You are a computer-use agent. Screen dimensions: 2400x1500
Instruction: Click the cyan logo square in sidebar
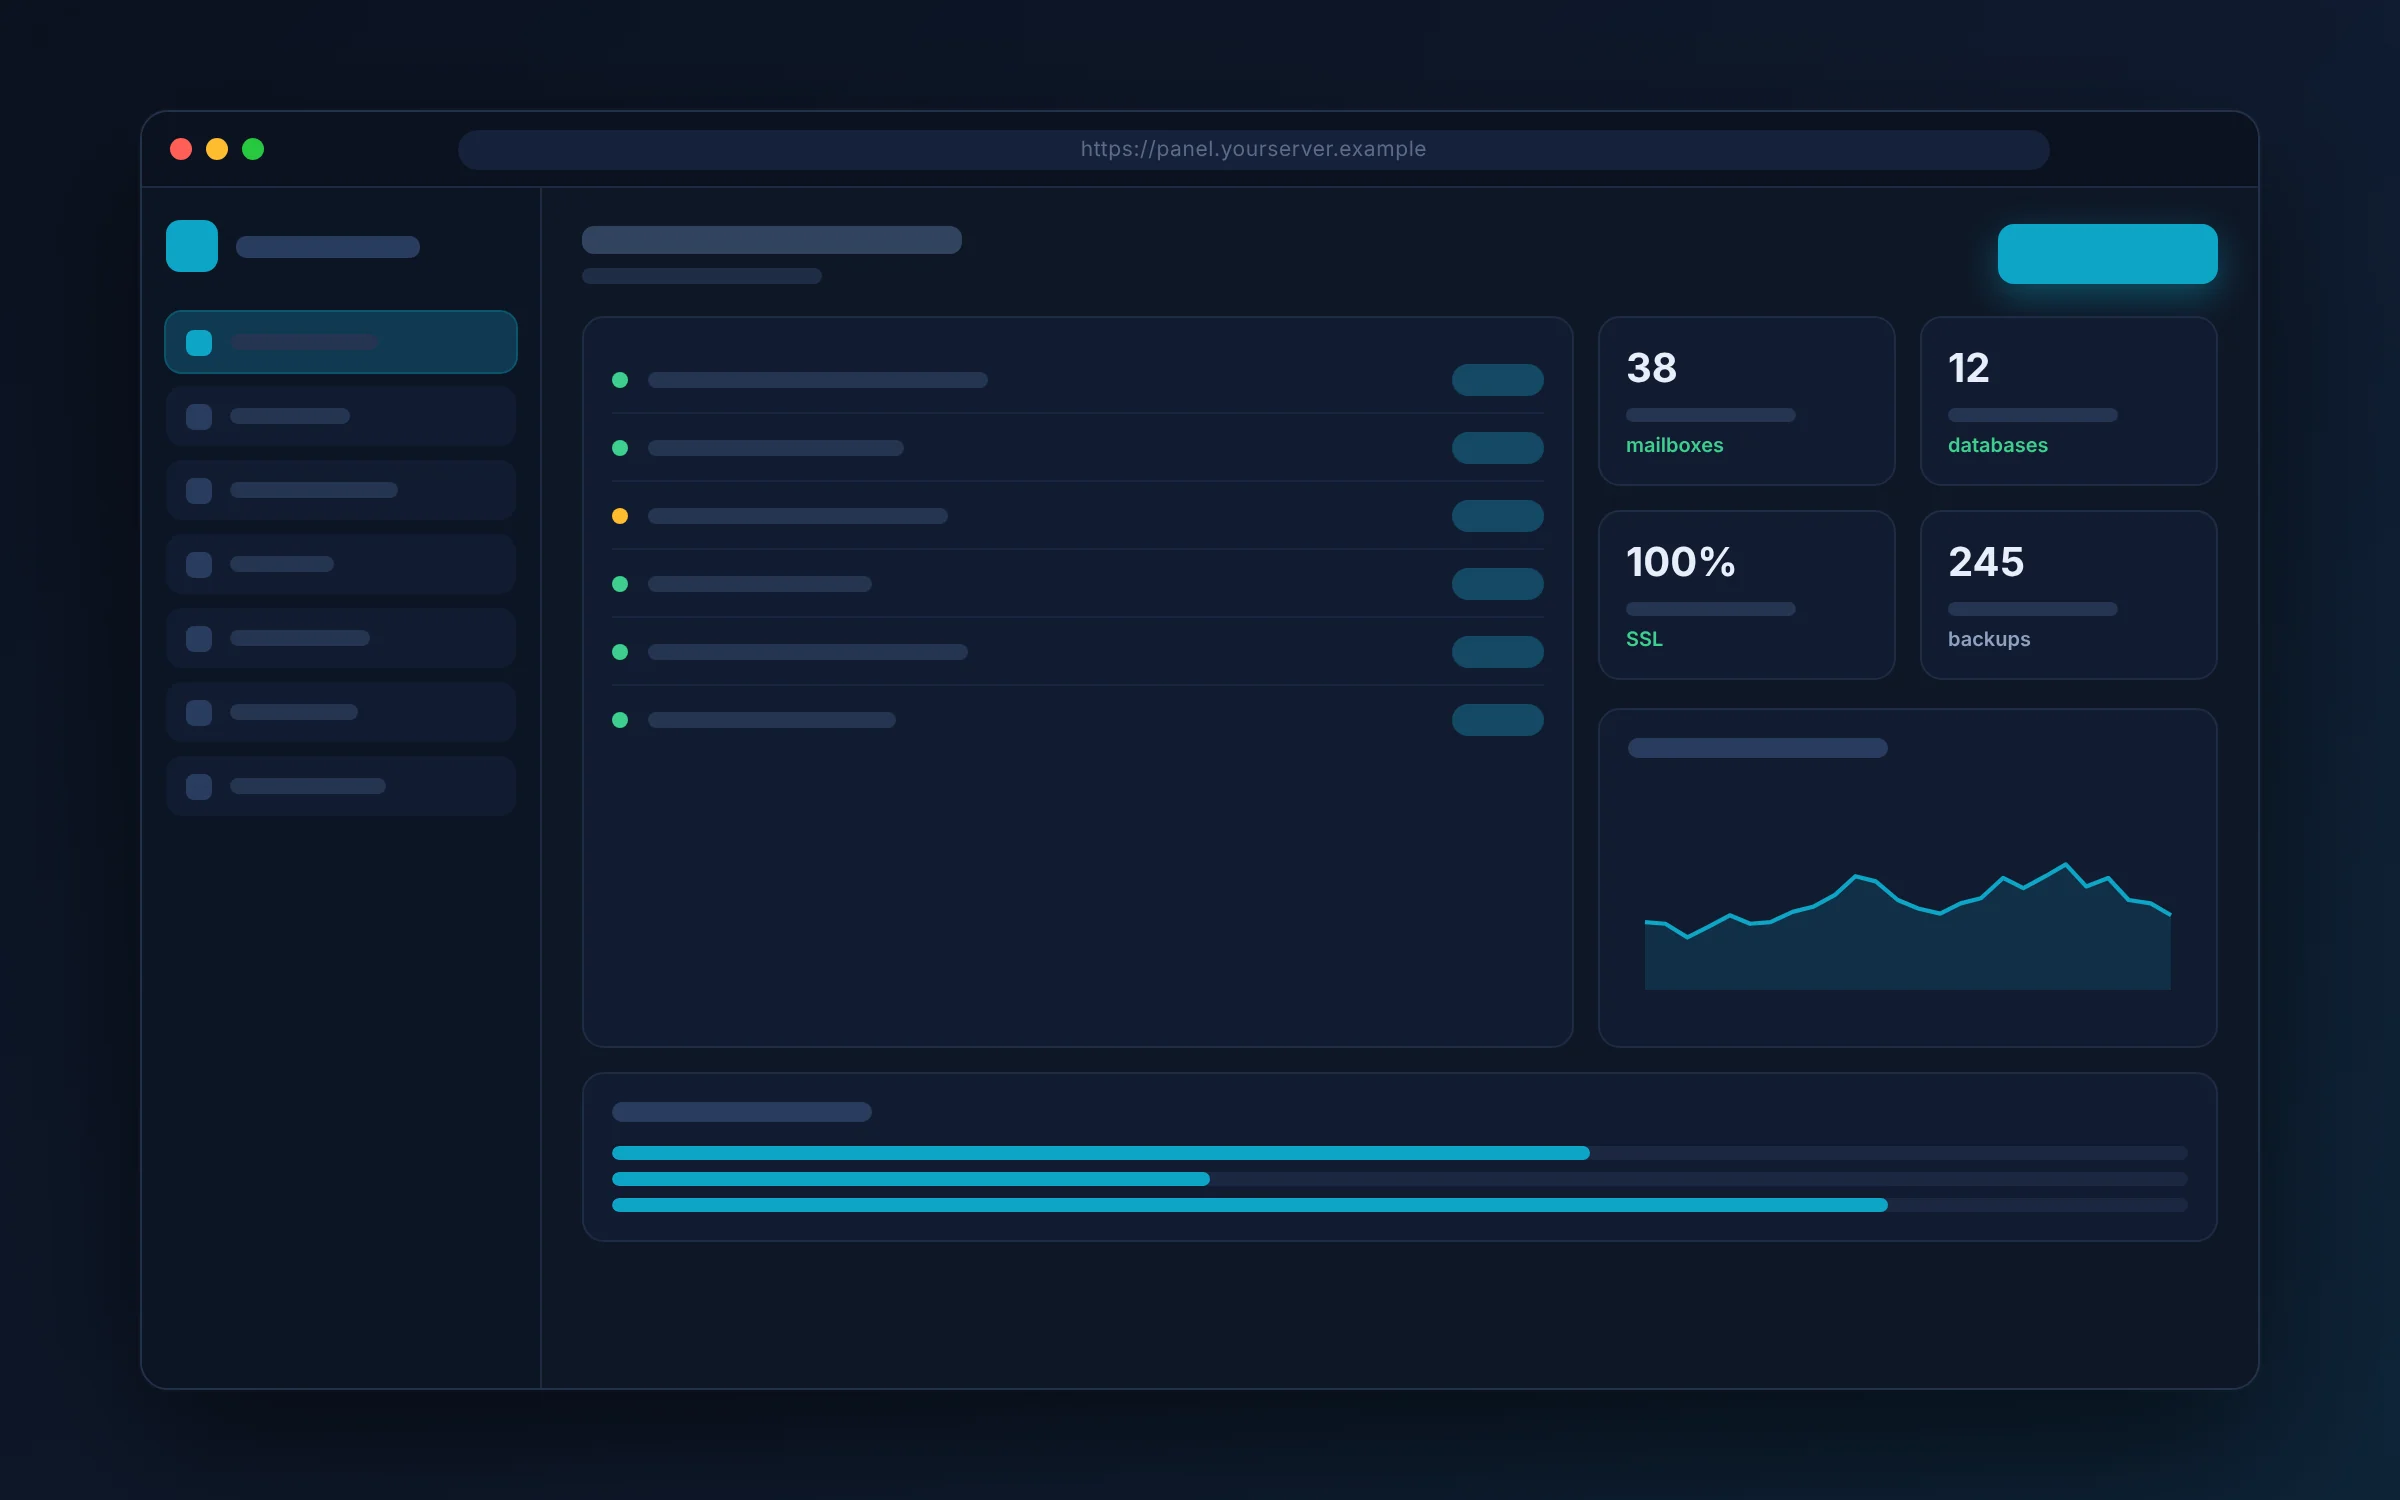192,246
